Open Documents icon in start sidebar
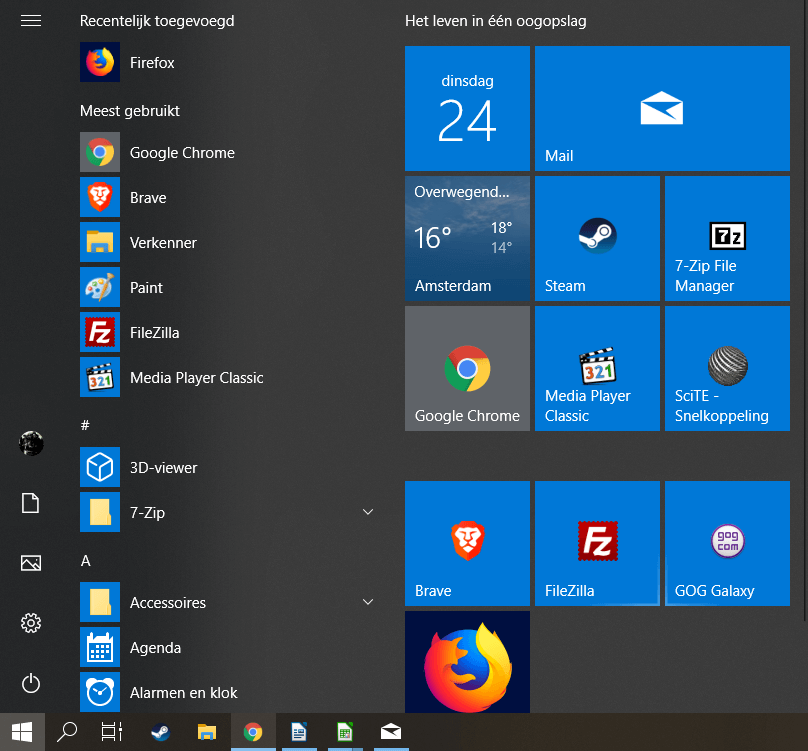 point(31,503)
